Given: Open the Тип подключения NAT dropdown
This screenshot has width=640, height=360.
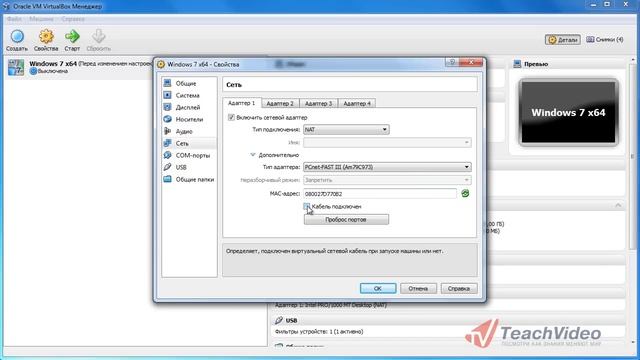Looking at the screenshot, I should [x=346, y=130].
